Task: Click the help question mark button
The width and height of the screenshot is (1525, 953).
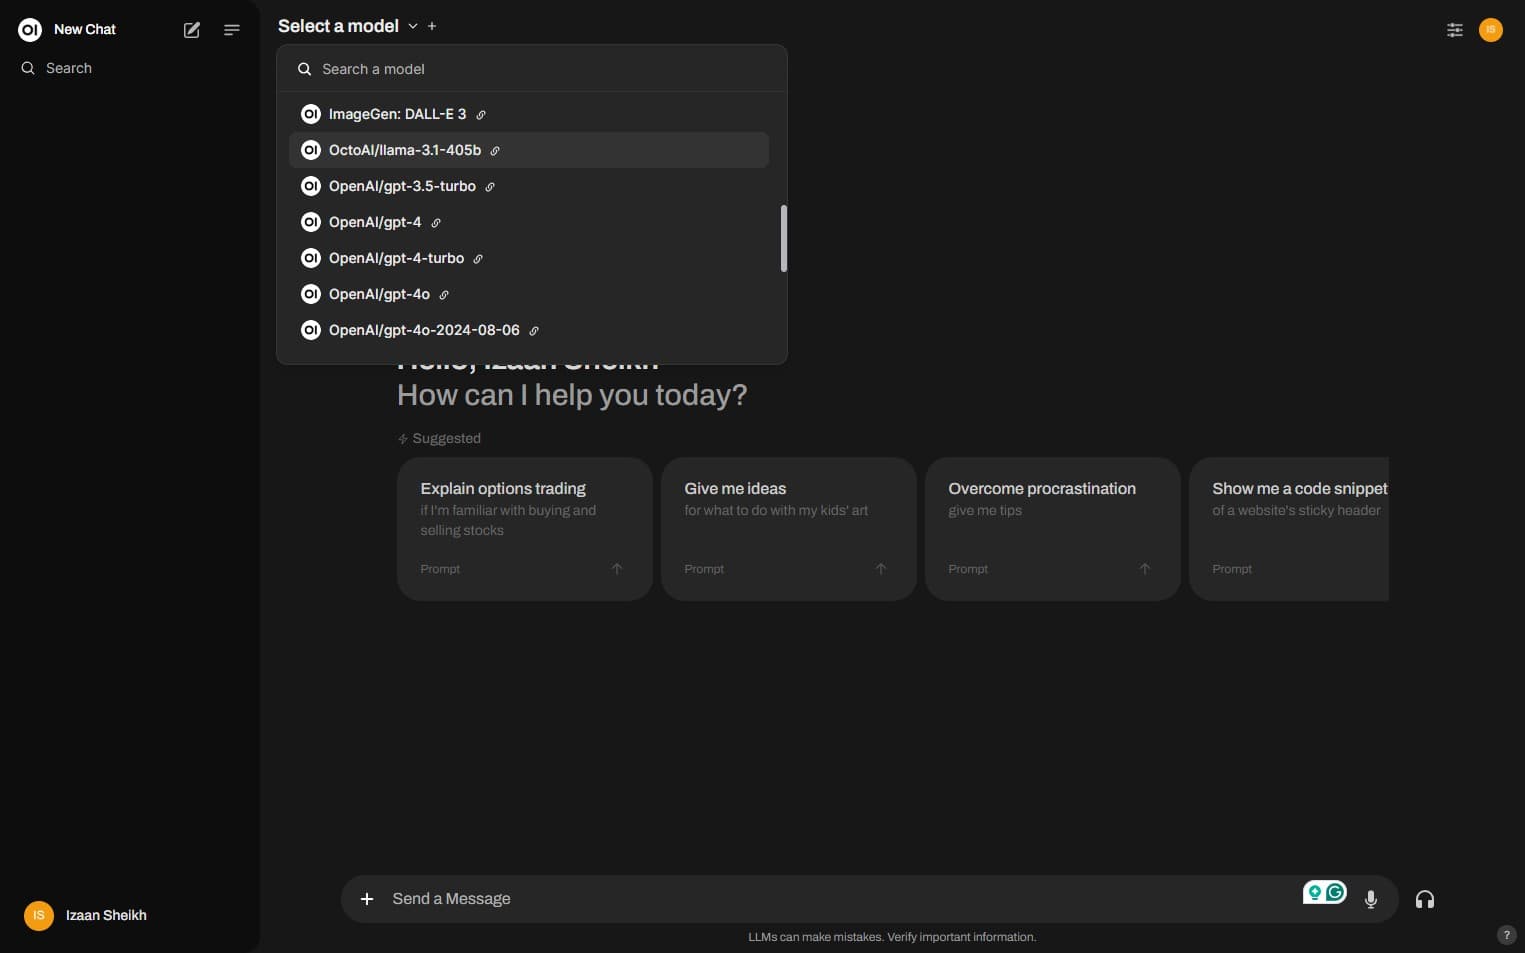Action: (1506, 935)
